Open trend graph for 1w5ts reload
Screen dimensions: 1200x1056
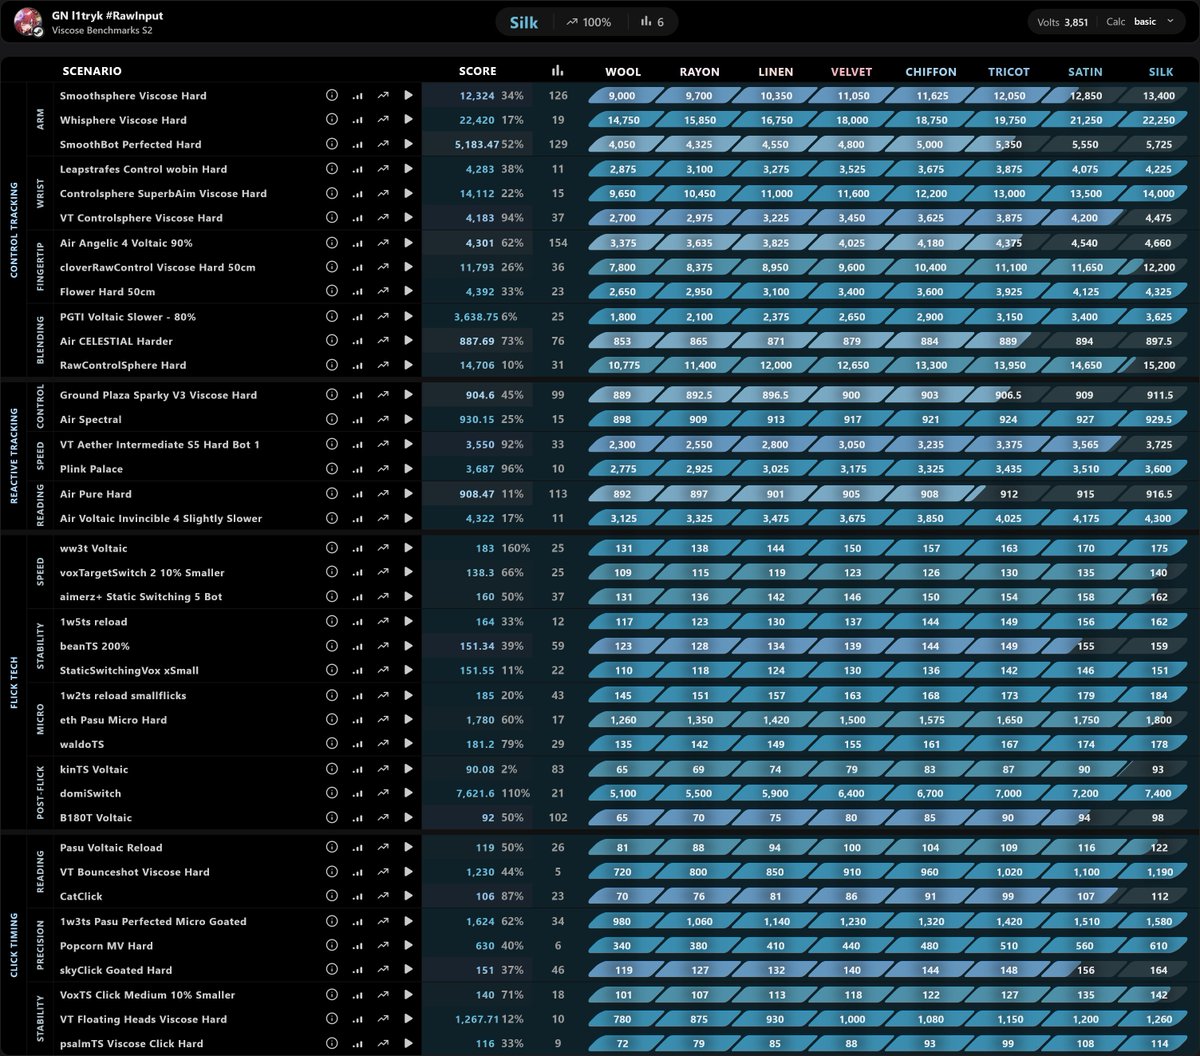pyautogui.click(x=383, y=622)
